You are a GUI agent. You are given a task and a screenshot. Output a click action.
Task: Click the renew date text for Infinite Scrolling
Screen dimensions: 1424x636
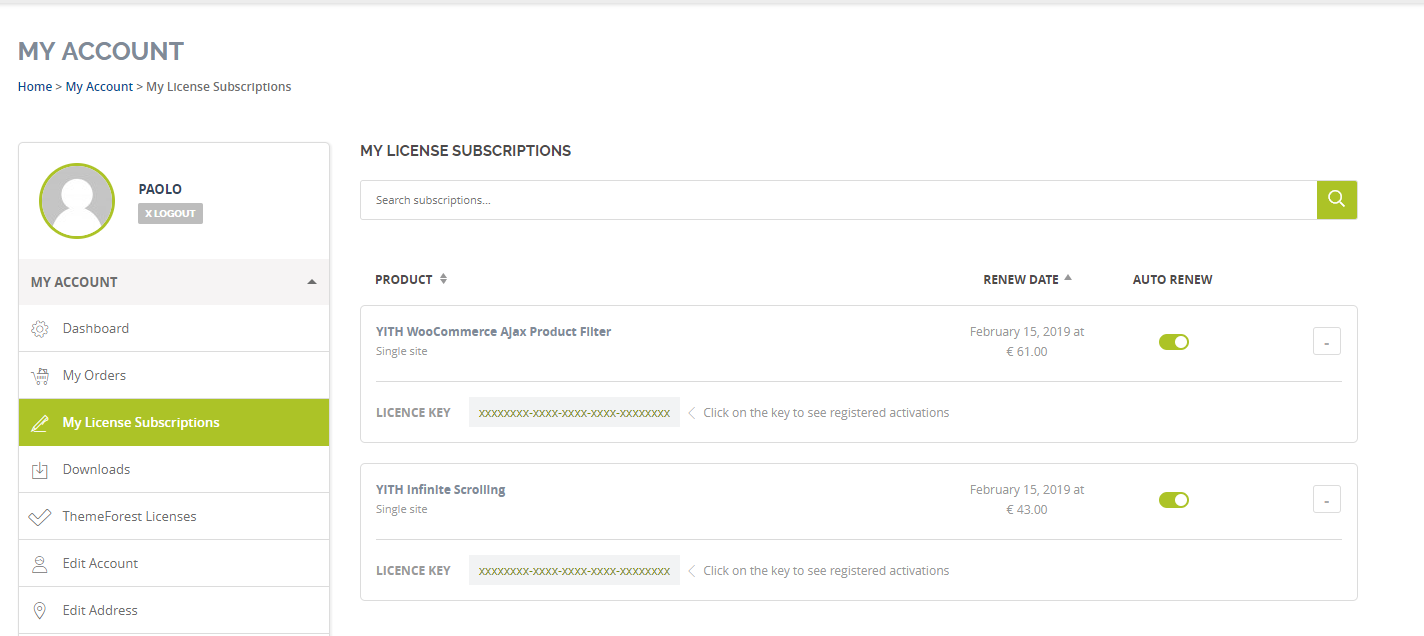[1027, 490]
